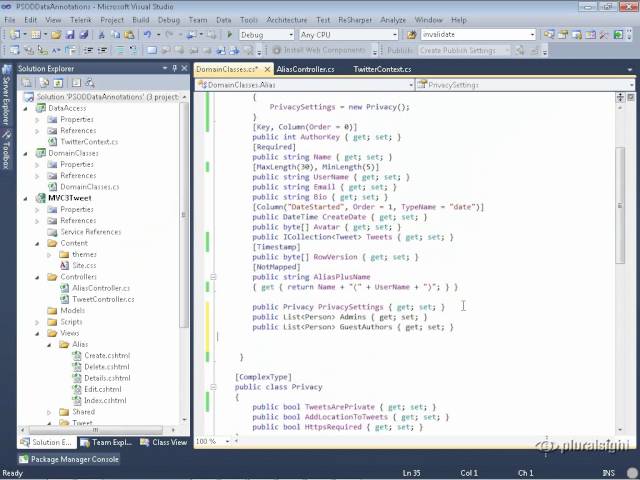The height and width of the screenshot is (480, 640).
Task: Click View Class Diagram icon in Solution Explorer
Action: tap(90, 83)
